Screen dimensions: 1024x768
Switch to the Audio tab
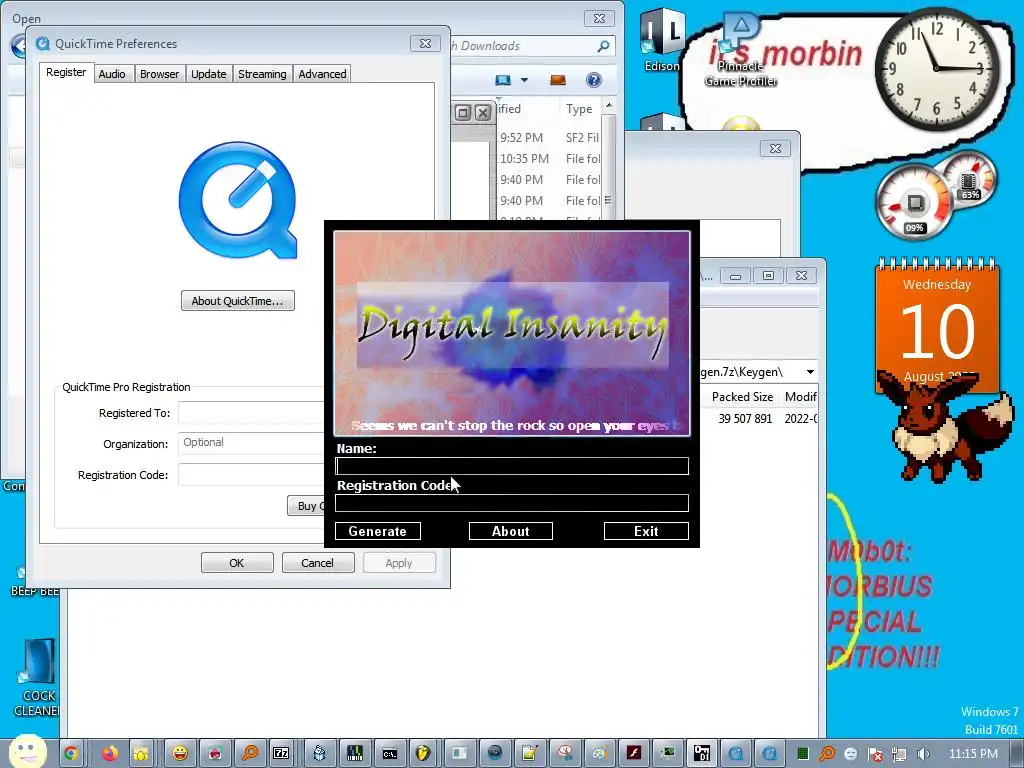coord(112,74)
